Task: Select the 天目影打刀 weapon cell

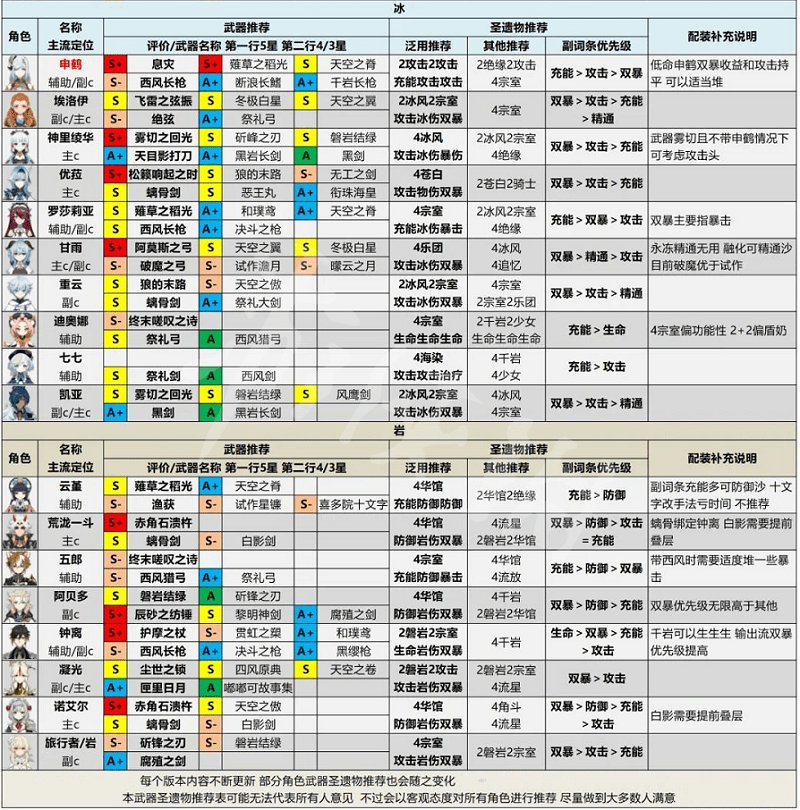Action: click(x=163, y=156)
